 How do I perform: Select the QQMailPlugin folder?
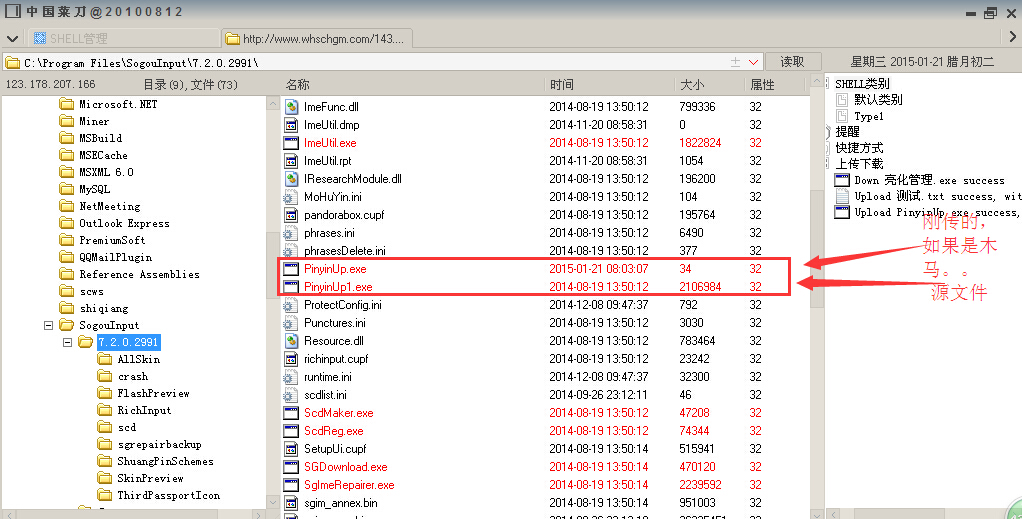click(115, 257)
